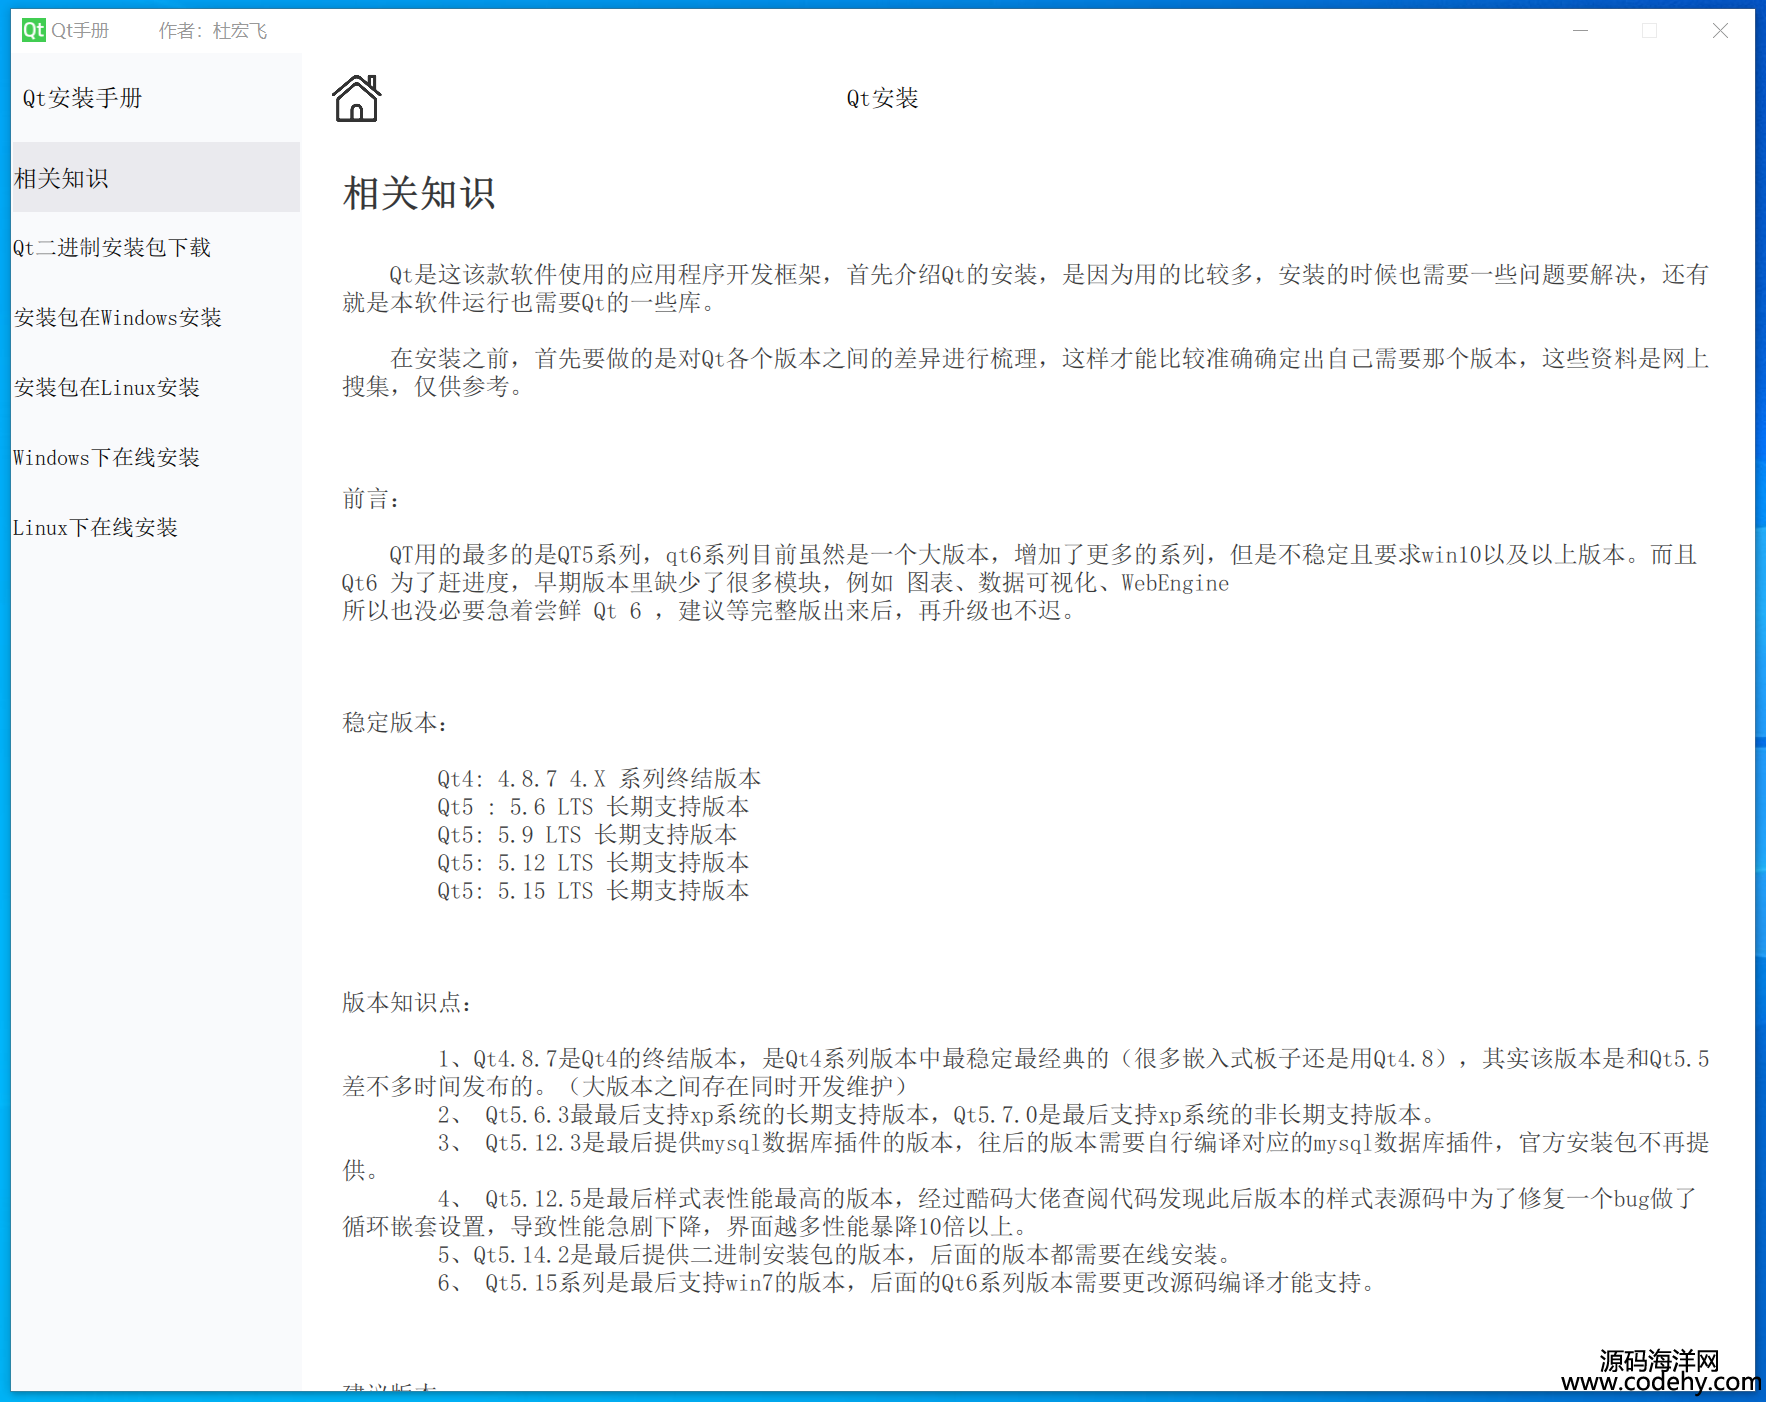Maximize the Qt手册 window

point(1650,31)
